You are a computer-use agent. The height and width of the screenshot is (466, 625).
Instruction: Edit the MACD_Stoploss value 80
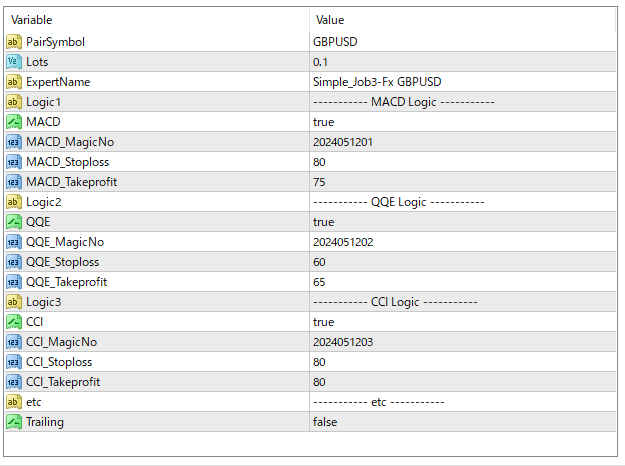pos(320,162)
